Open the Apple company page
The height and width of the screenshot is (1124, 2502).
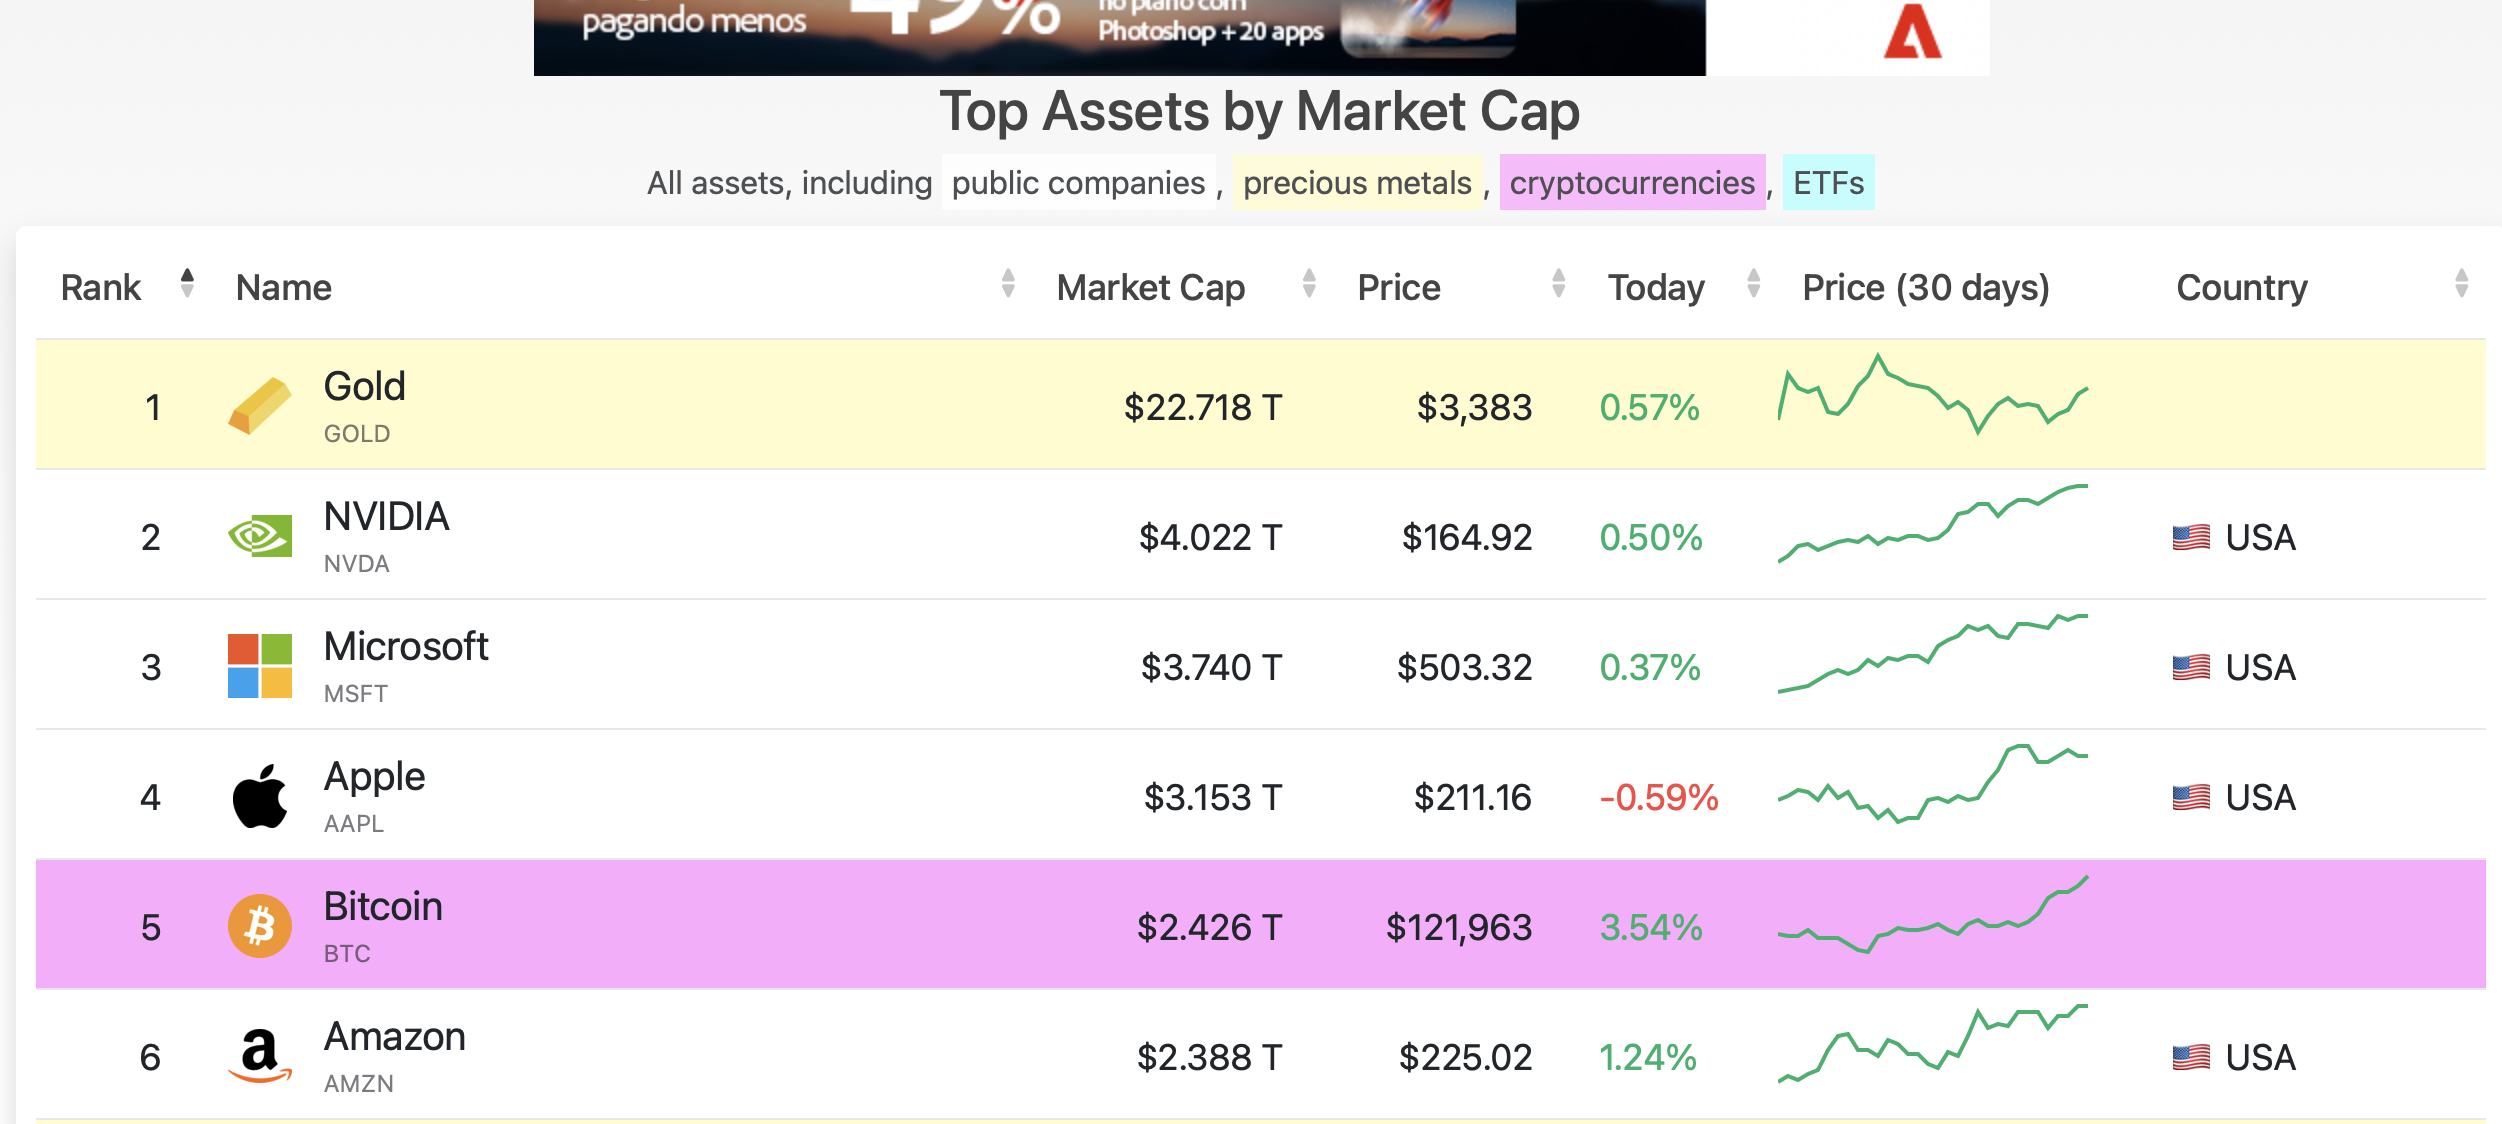(375, 778)
